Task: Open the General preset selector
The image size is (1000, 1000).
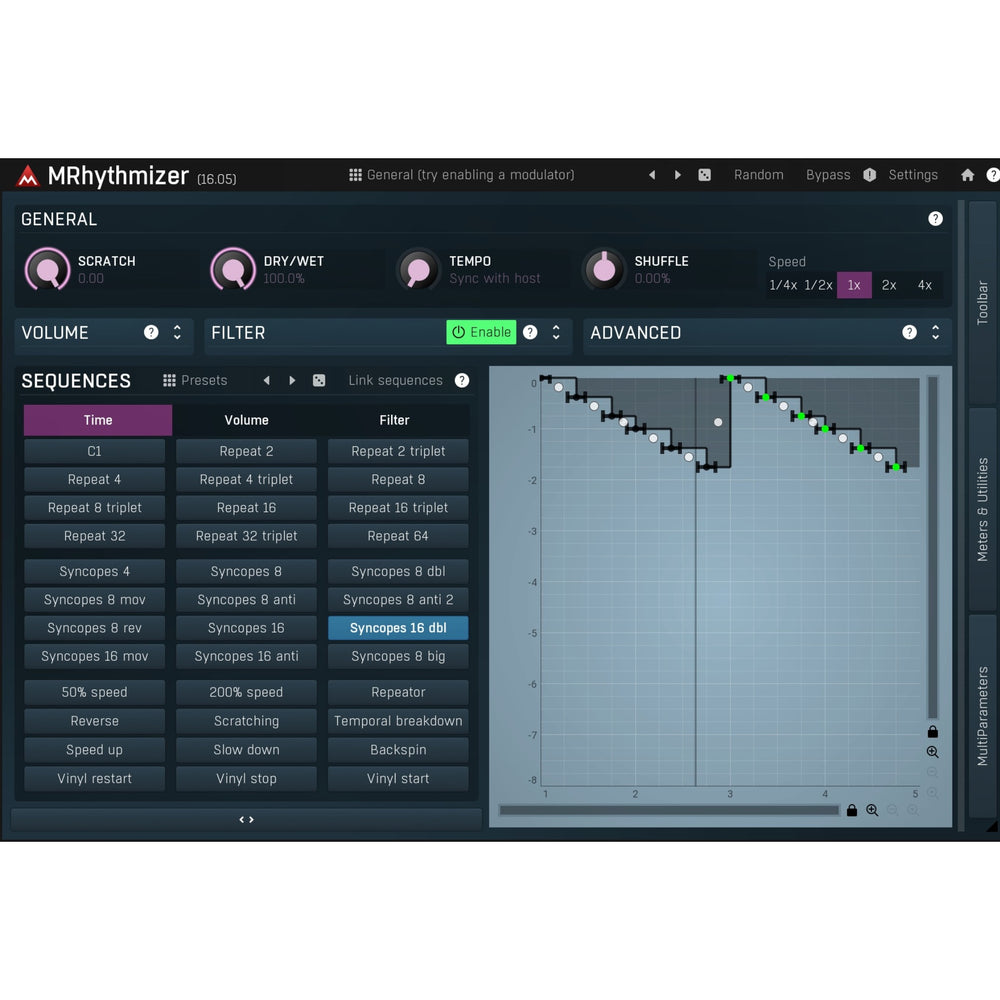Action: click(x=461, y=175)
